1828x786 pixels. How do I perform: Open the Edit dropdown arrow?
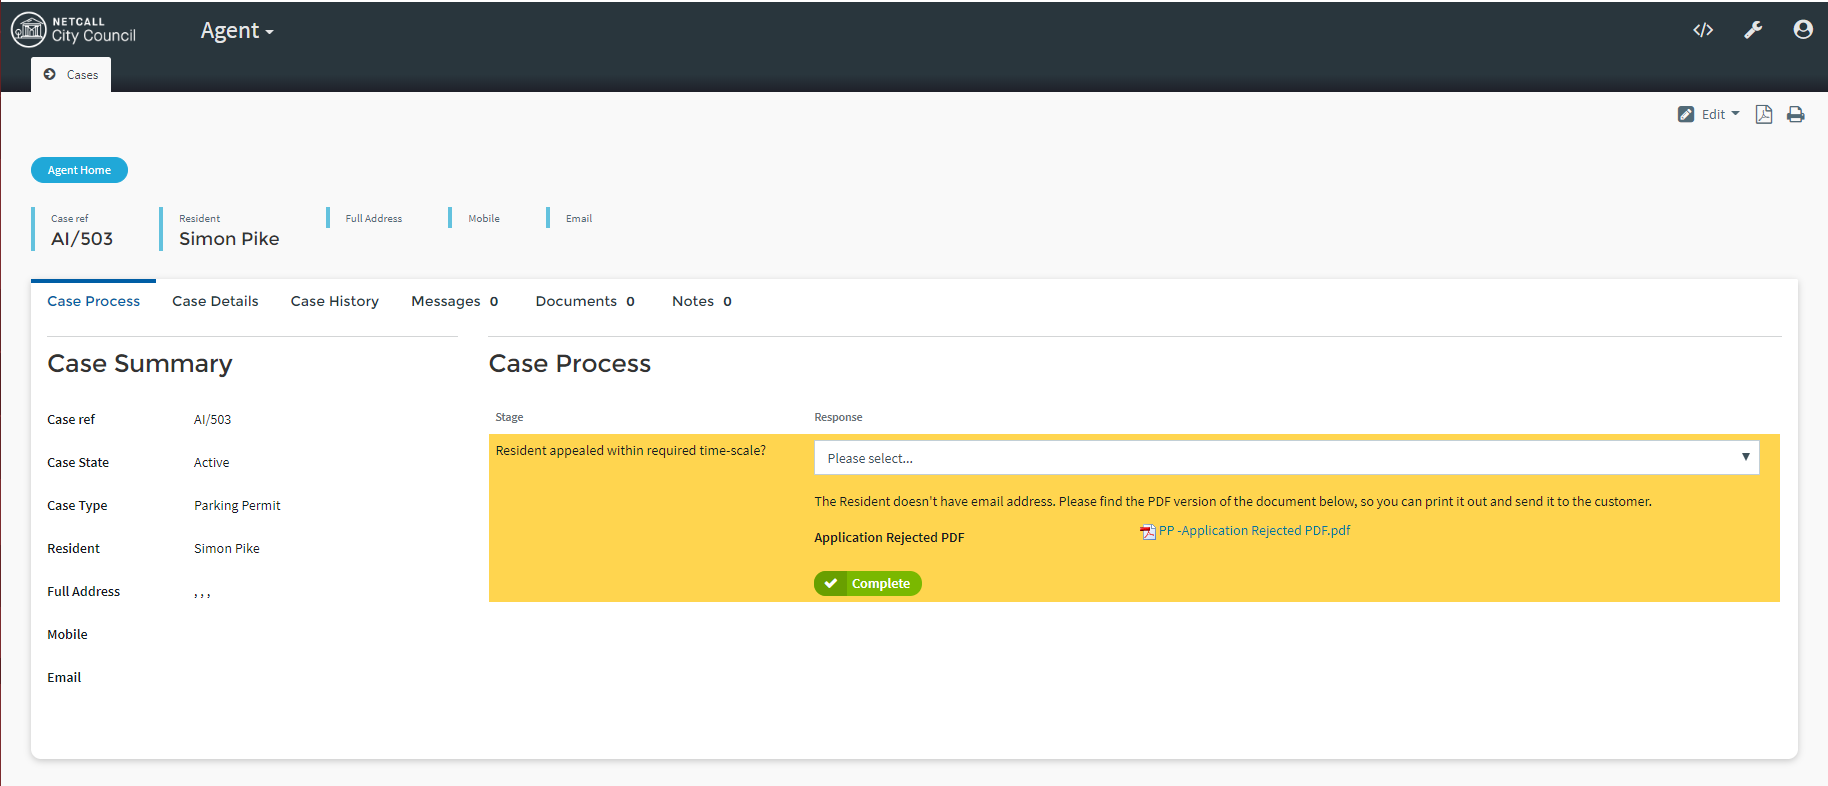[1735, 114]
